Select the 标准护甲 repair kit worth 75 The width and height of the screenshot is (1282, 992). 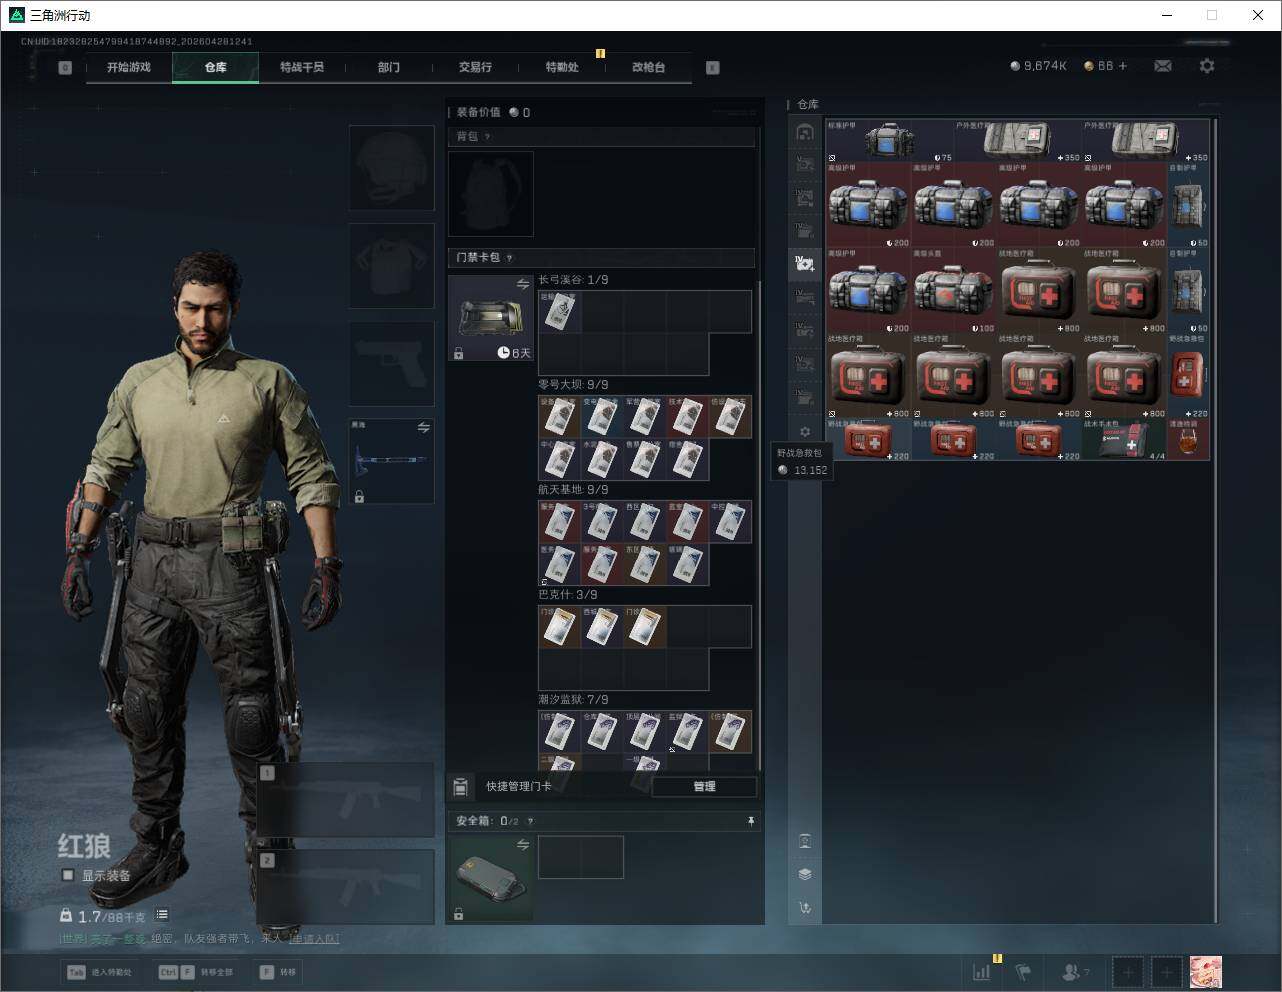[x=890, y=142]
